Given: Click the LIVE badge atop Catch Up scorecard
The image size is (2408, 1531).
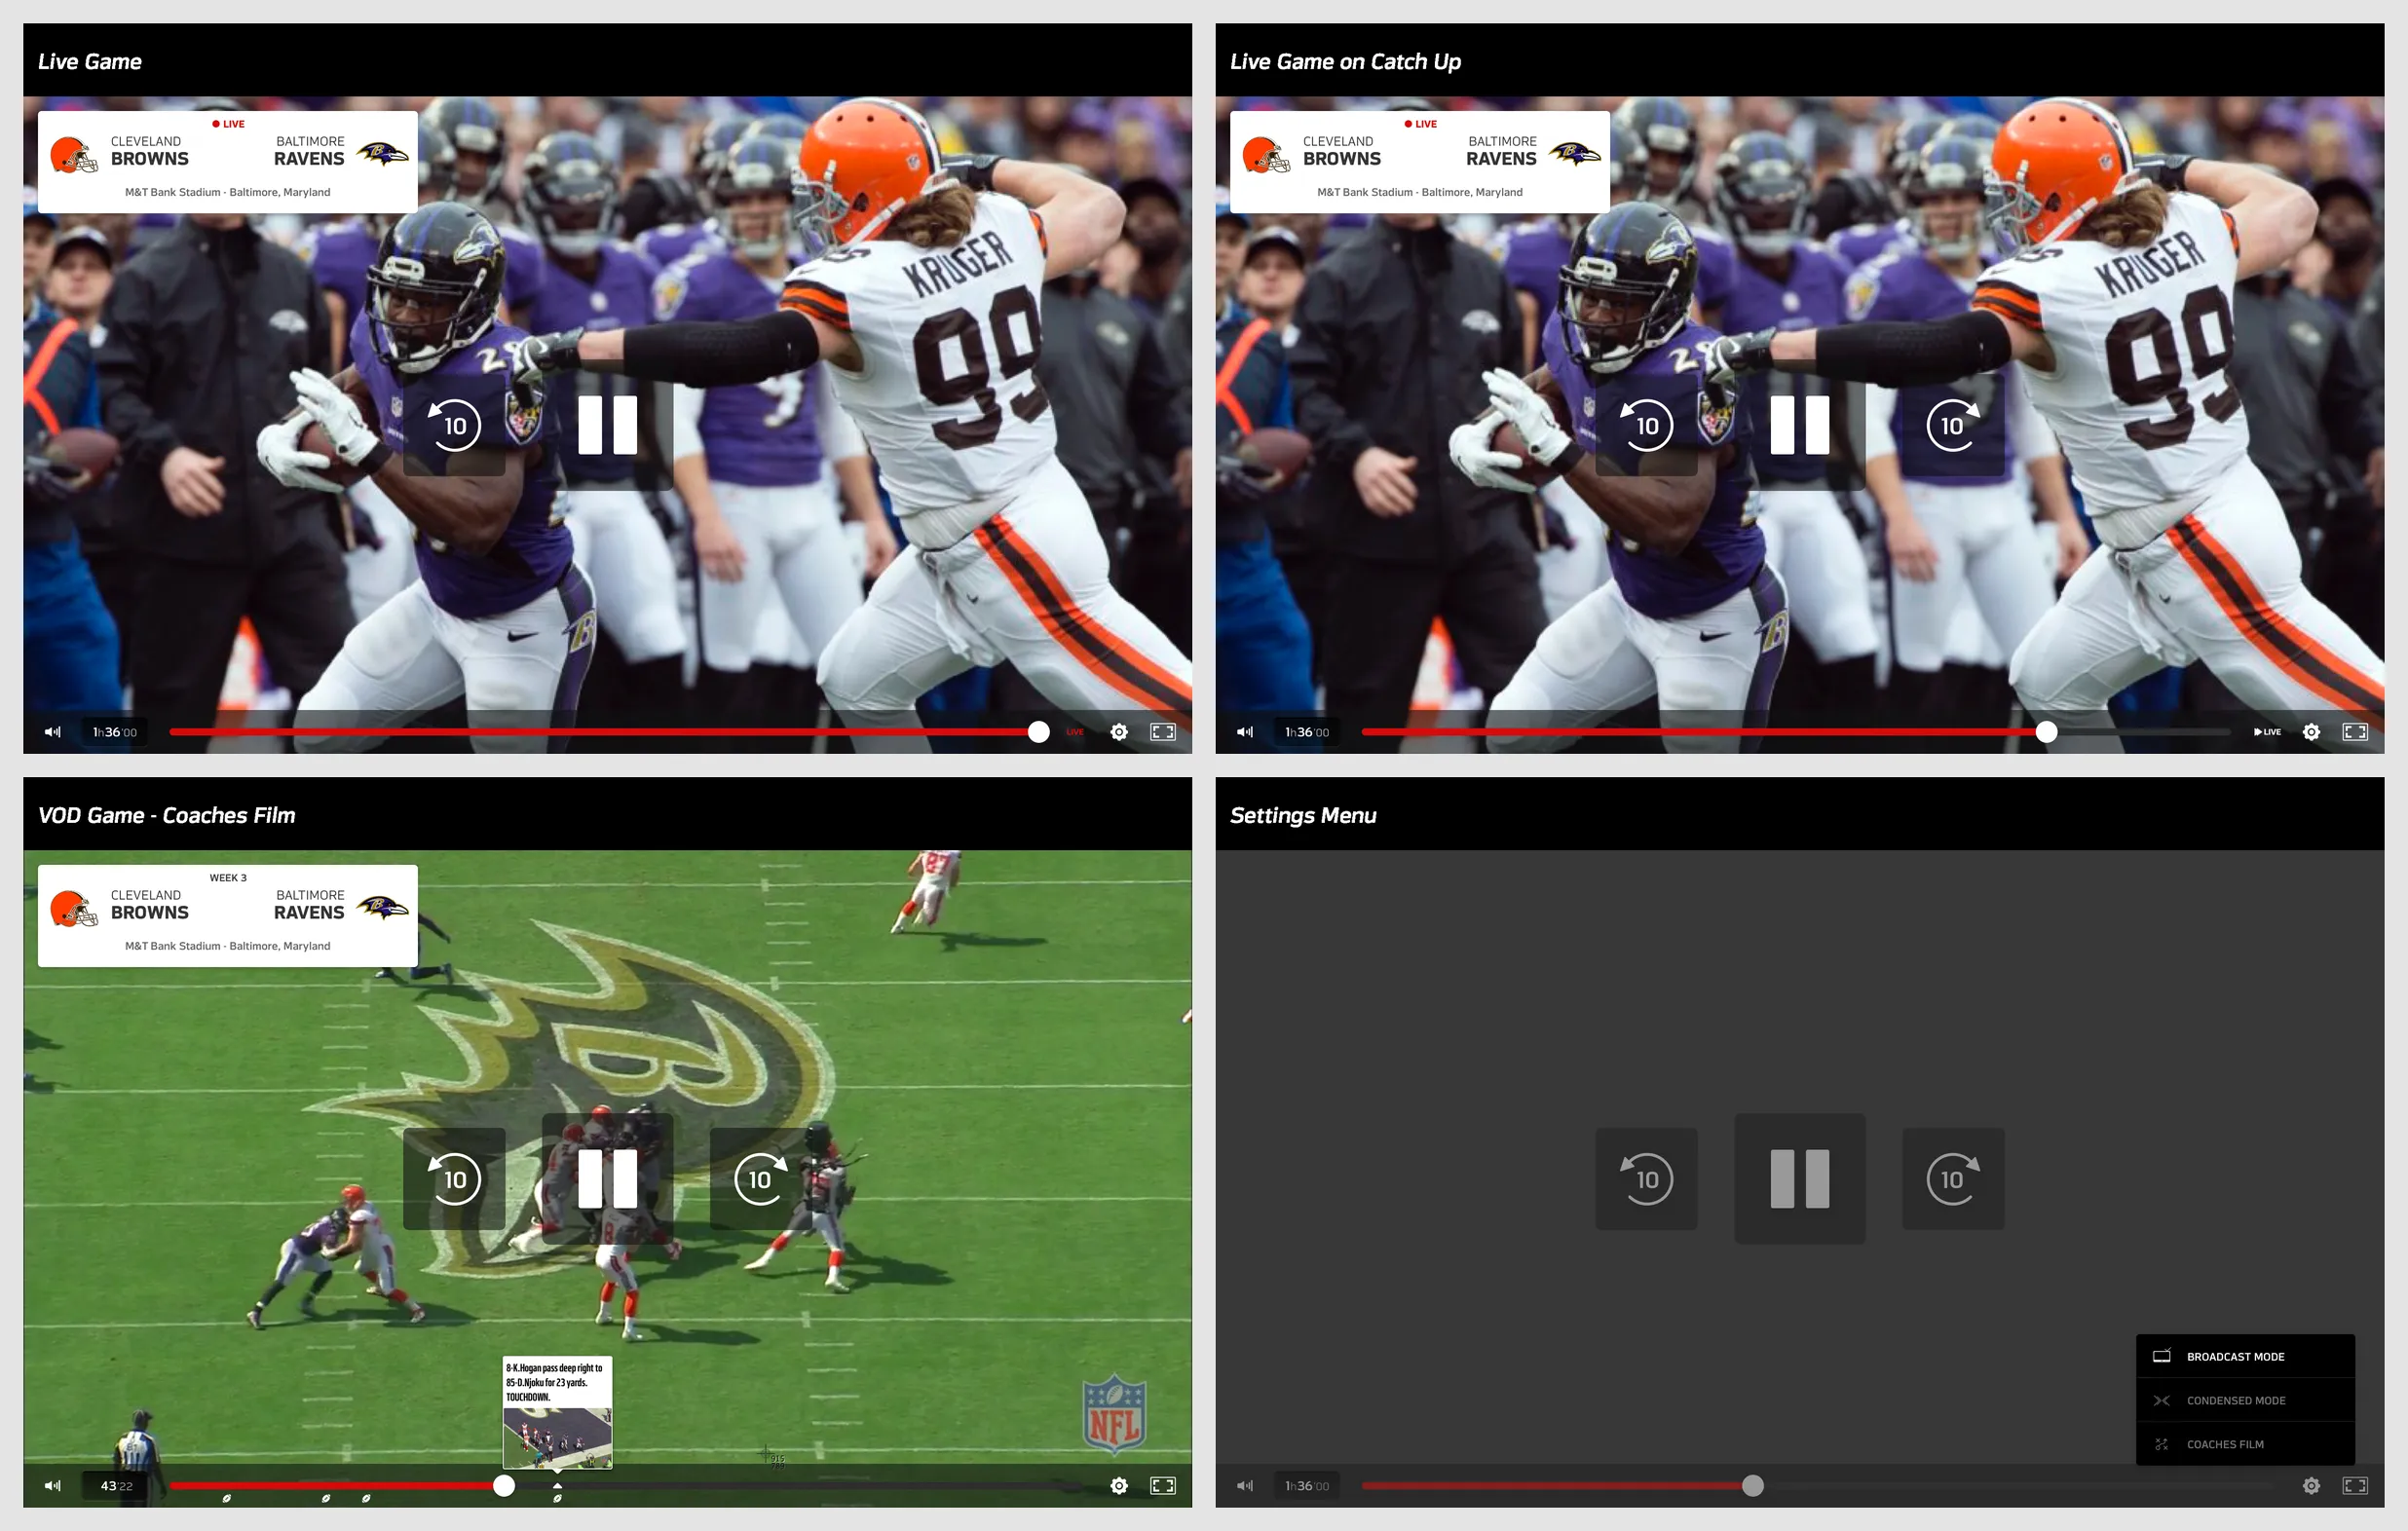Looking at the screenshot, I should 1420,124.
